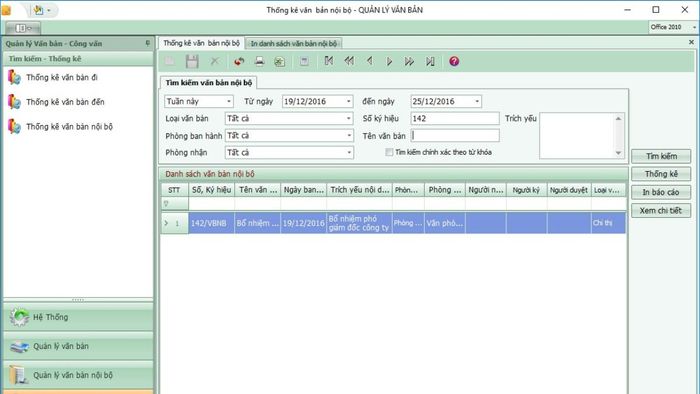Viewport: 700px width, 394px height.
Task: Open the Phòng ban hành dropdown
Action: [x=349, y=135]
